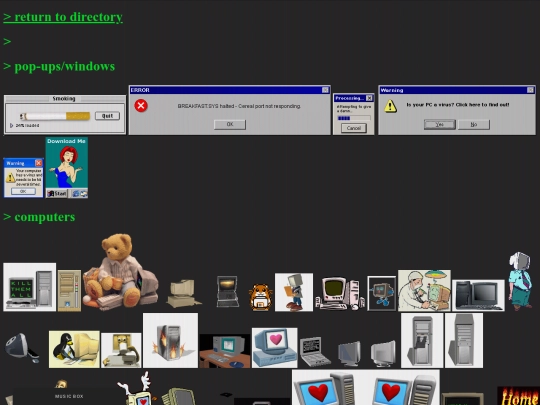This screenshot has width=540, height=405.
Task: Select the computer on wooden desk image
Action: click(225, 351)
